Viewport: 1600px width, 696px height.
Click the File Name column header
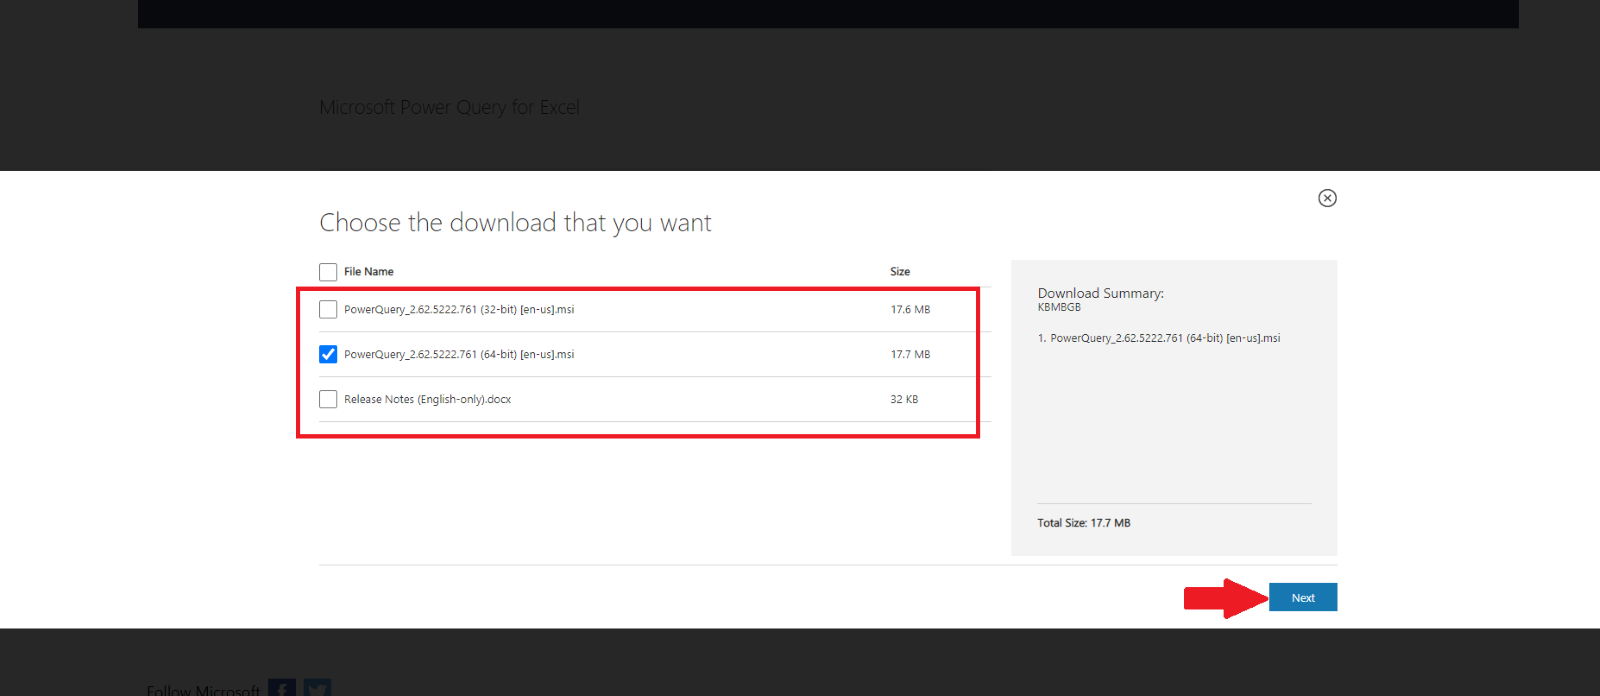point(368,272)
